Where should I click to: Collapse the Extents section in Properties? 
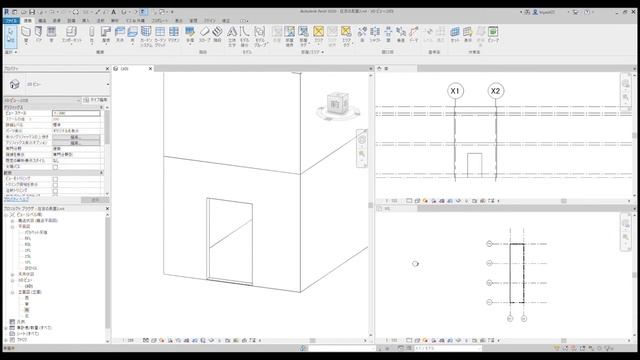pyautogui.click(x=102, y=173)
